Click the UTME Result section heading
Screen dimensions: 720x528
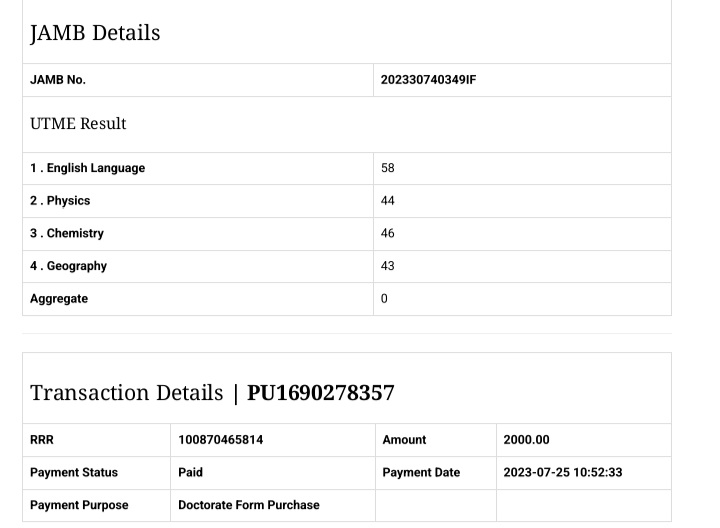click(x=78, y=124)
